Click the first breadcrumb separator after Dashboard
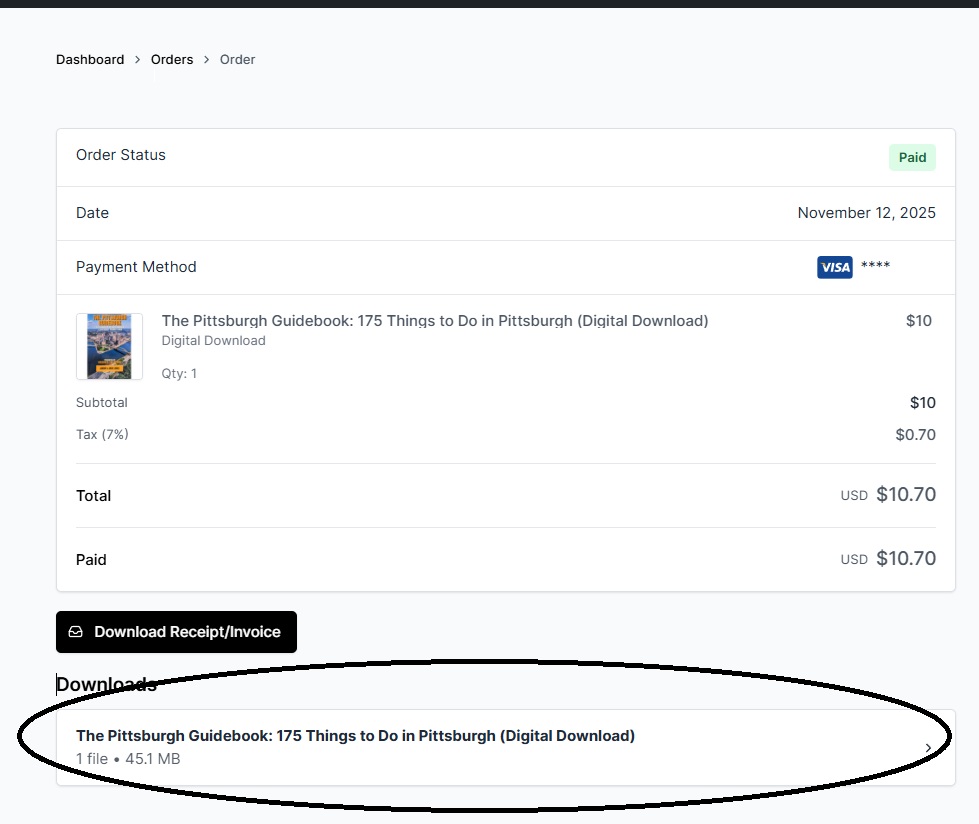Viewport: 979px width, 824px height. pos(138,60)
